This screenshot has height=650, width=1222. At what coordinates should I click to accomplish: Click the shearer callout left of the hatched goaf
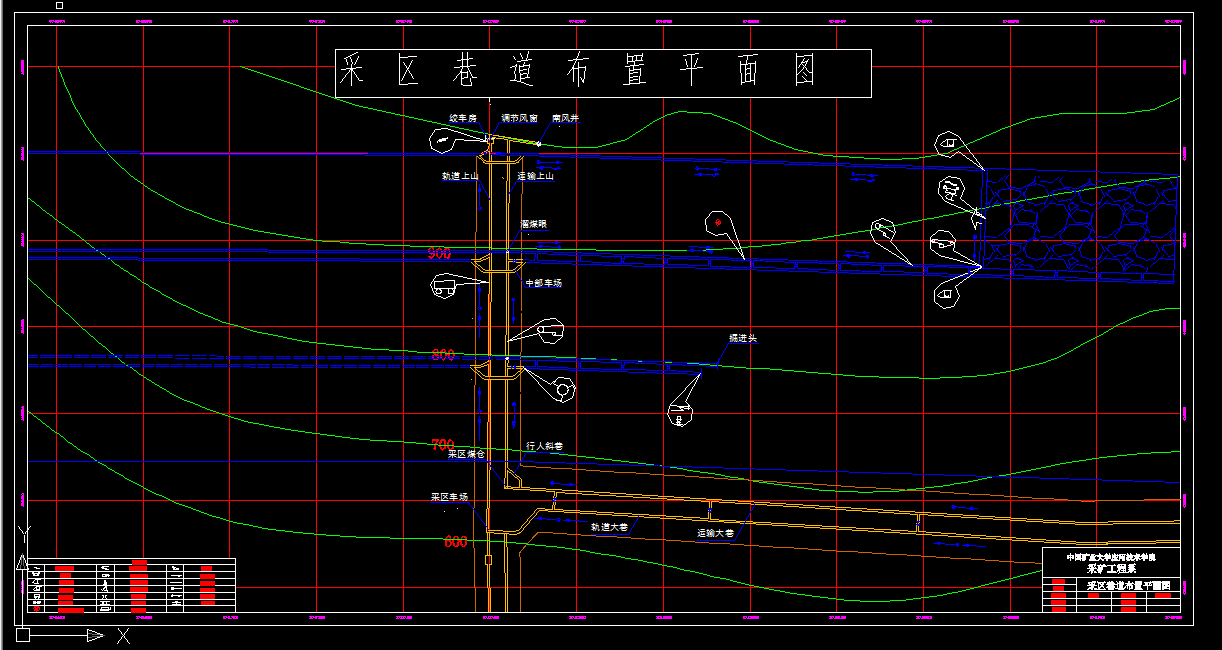point(952,188)
